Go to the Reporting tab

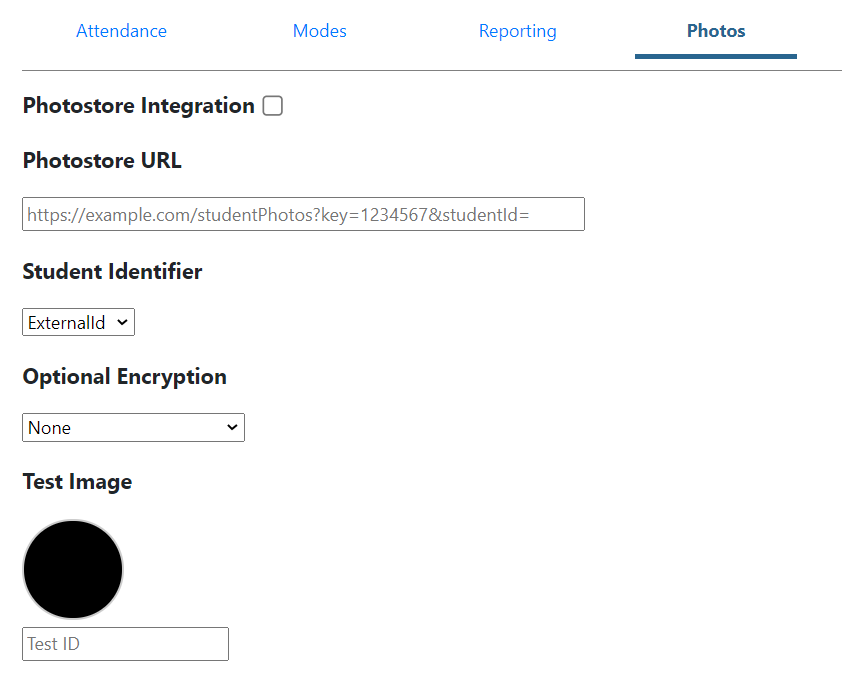click(517, 31)
